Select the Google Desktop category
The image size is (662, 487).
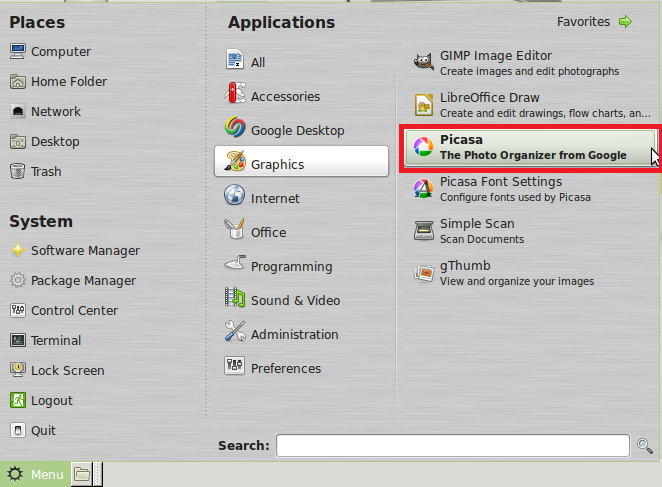coord(301,130)
